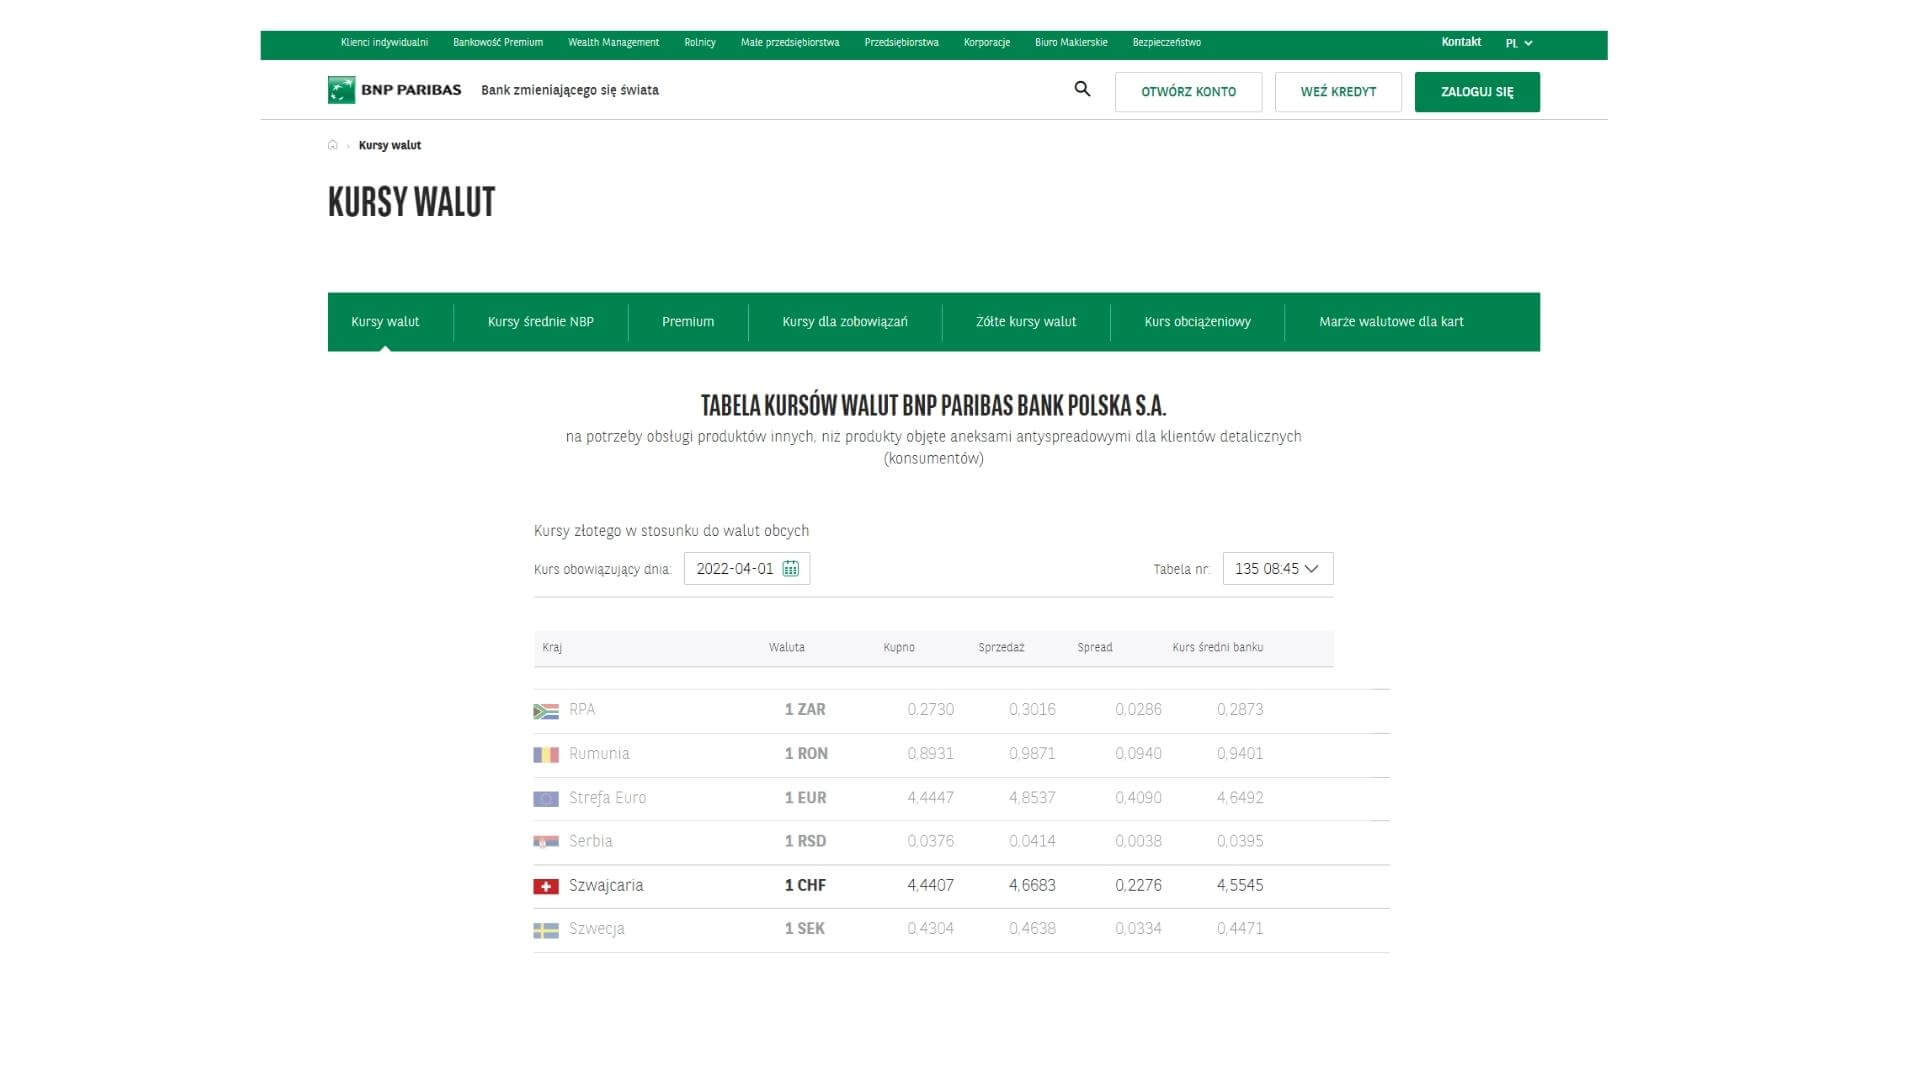Click the Kurs średni banku header
The height and width of the screenshot is (1080, 1920).
pyautogui.click(x=1218, y=647)
